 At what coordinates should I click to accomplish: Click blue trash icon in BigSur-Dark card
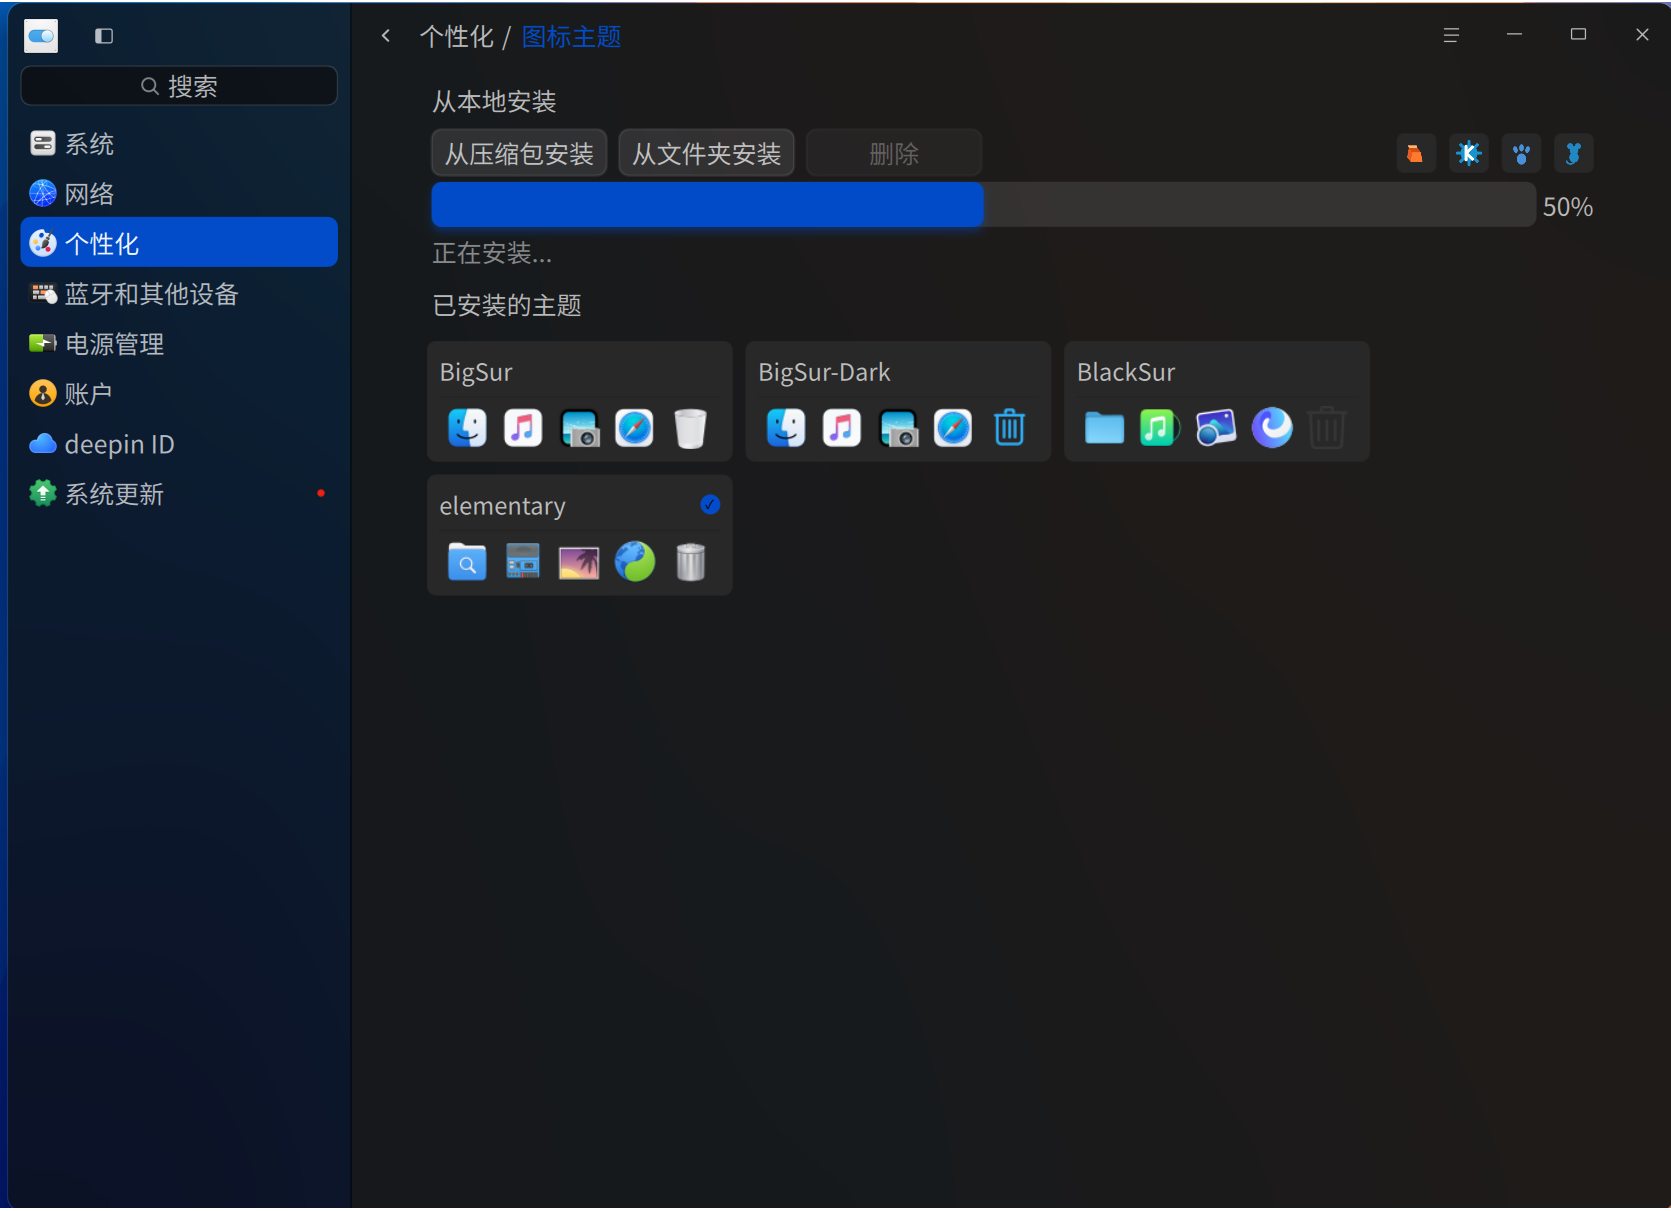1009,428
